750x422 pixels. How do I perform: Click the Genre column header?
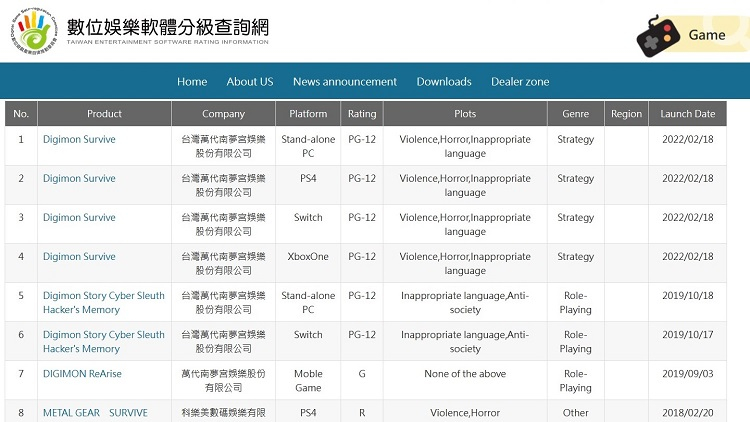pos(575,113)
